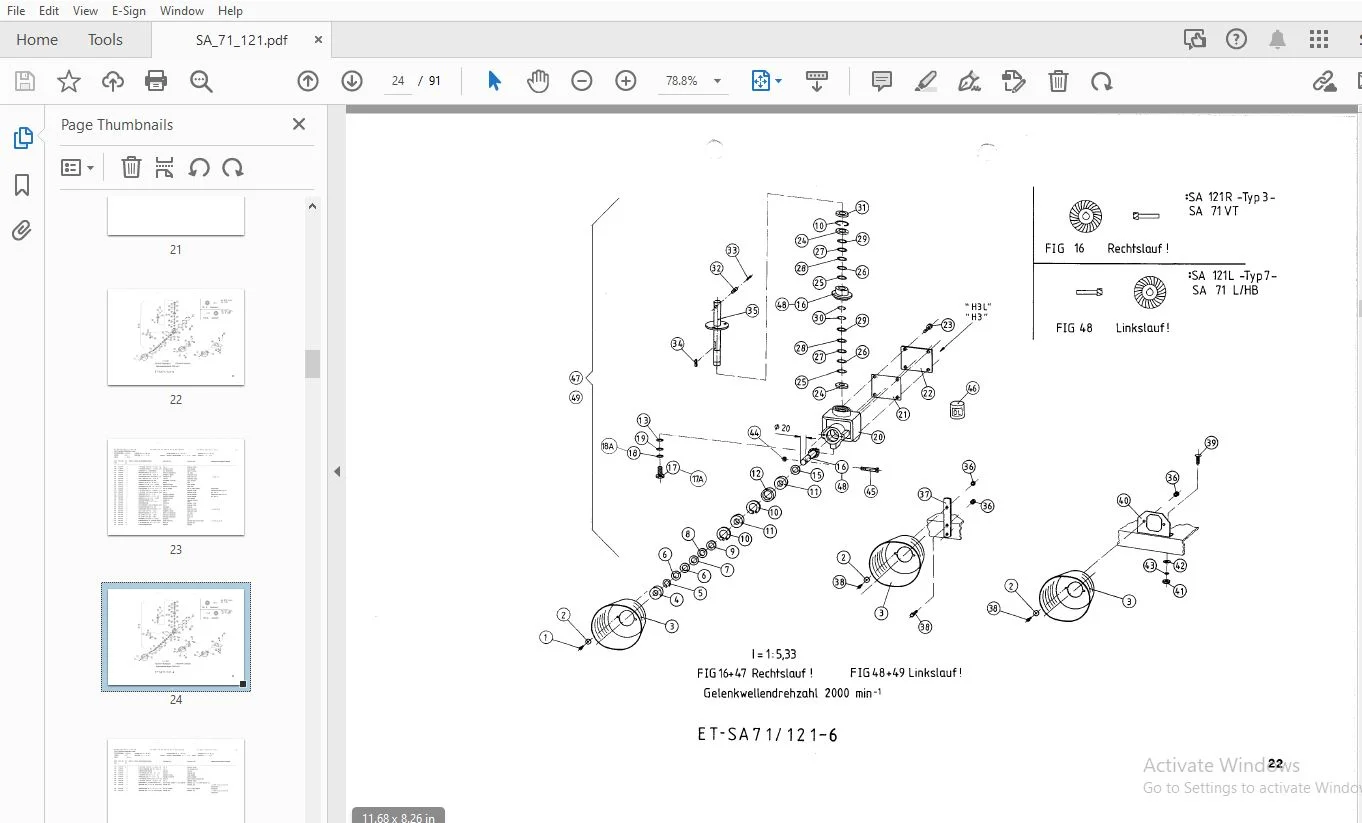
Task: Select the page 22 thumbnail
Action: click(176, 337)
